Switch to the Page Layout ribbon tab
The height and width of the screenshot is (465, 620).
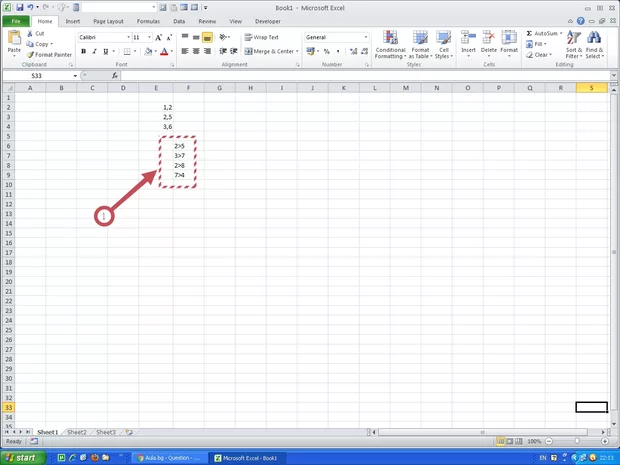108,20
